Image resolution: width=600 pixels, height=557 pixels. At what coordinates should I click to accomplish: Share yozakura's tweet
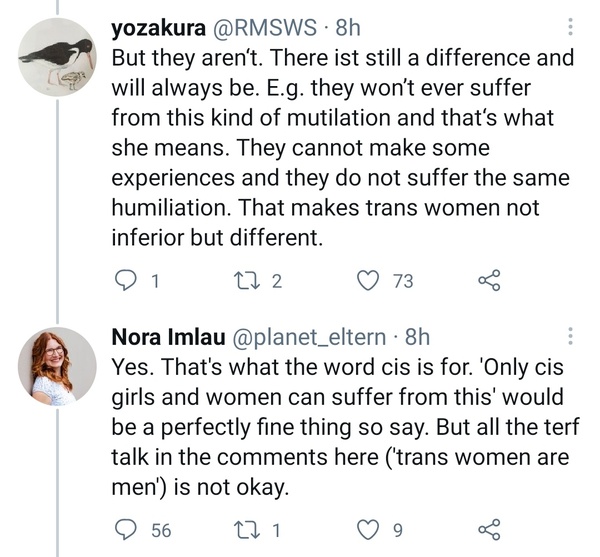pos(489,282)
